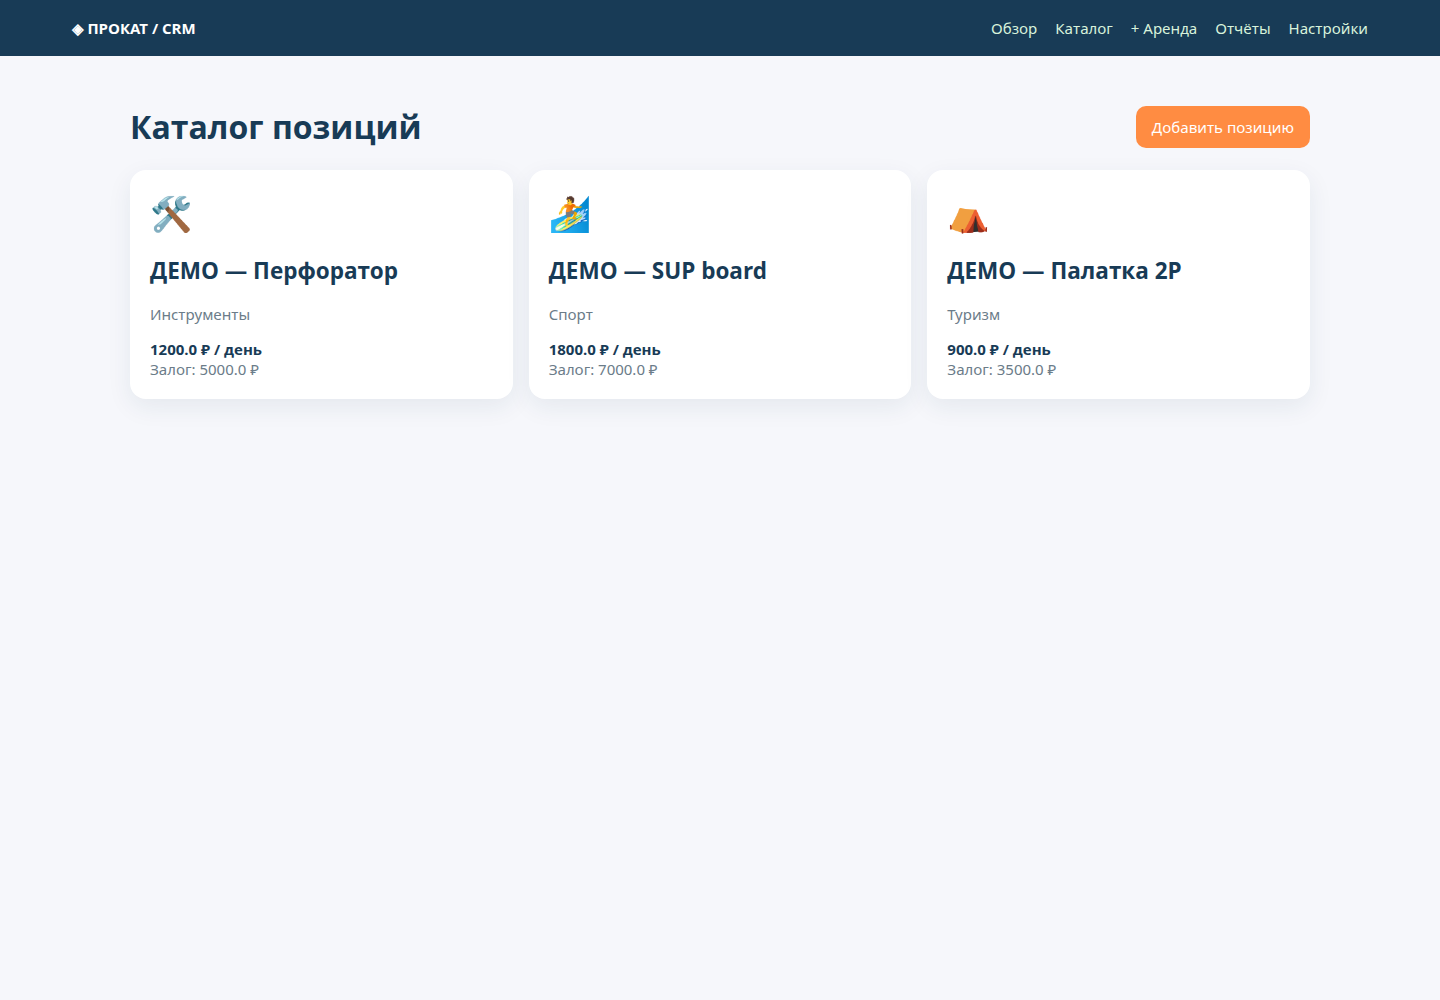1440x1000 pixels.
Task: Click the Добавить позицию button
Action: pyautogui.click(x=1223, y=127)
